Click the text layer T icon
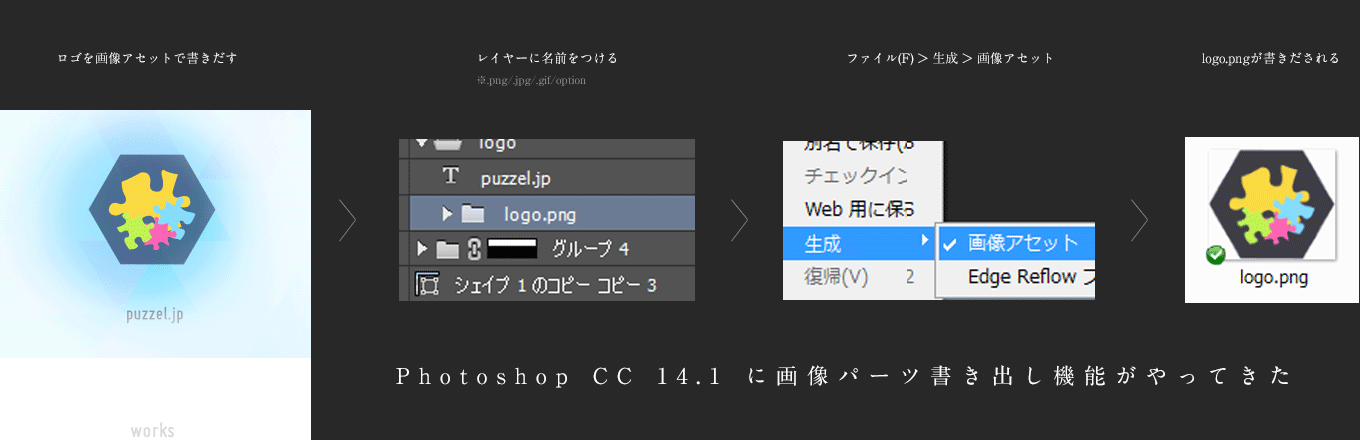 pos(451,177)
